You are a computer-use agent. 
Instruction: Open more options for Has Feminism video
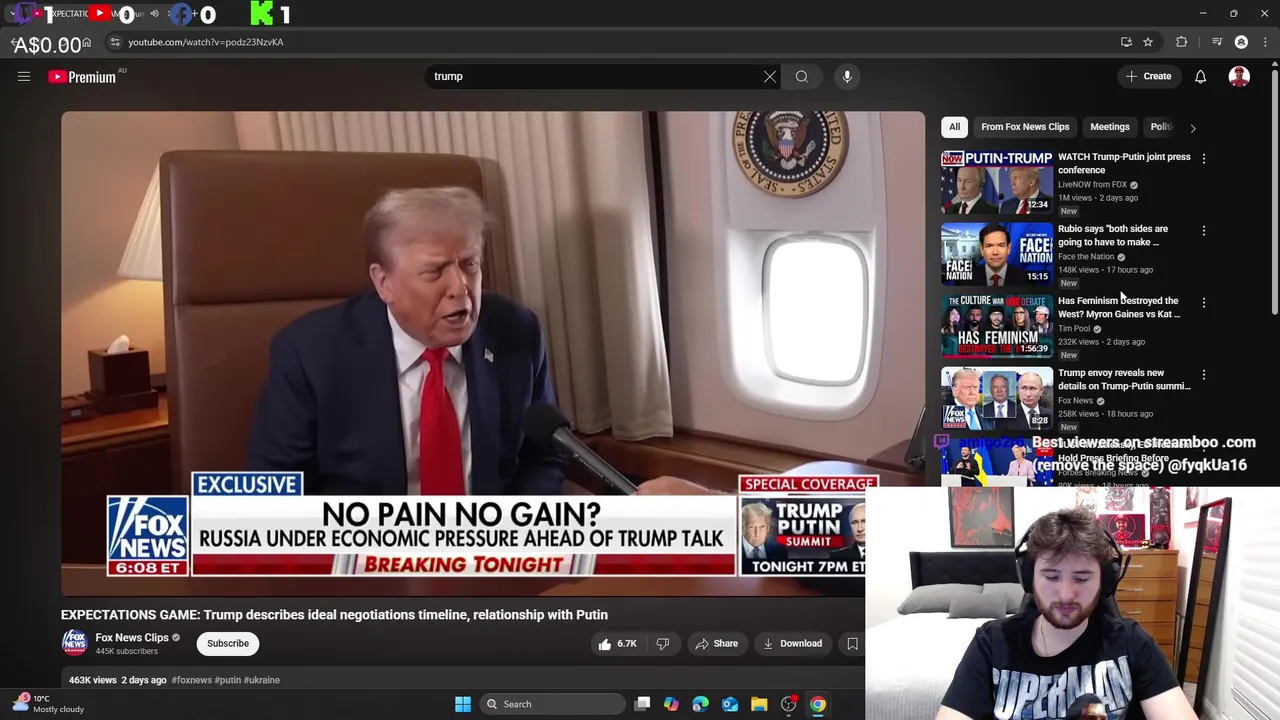[x=1204, y=302]
